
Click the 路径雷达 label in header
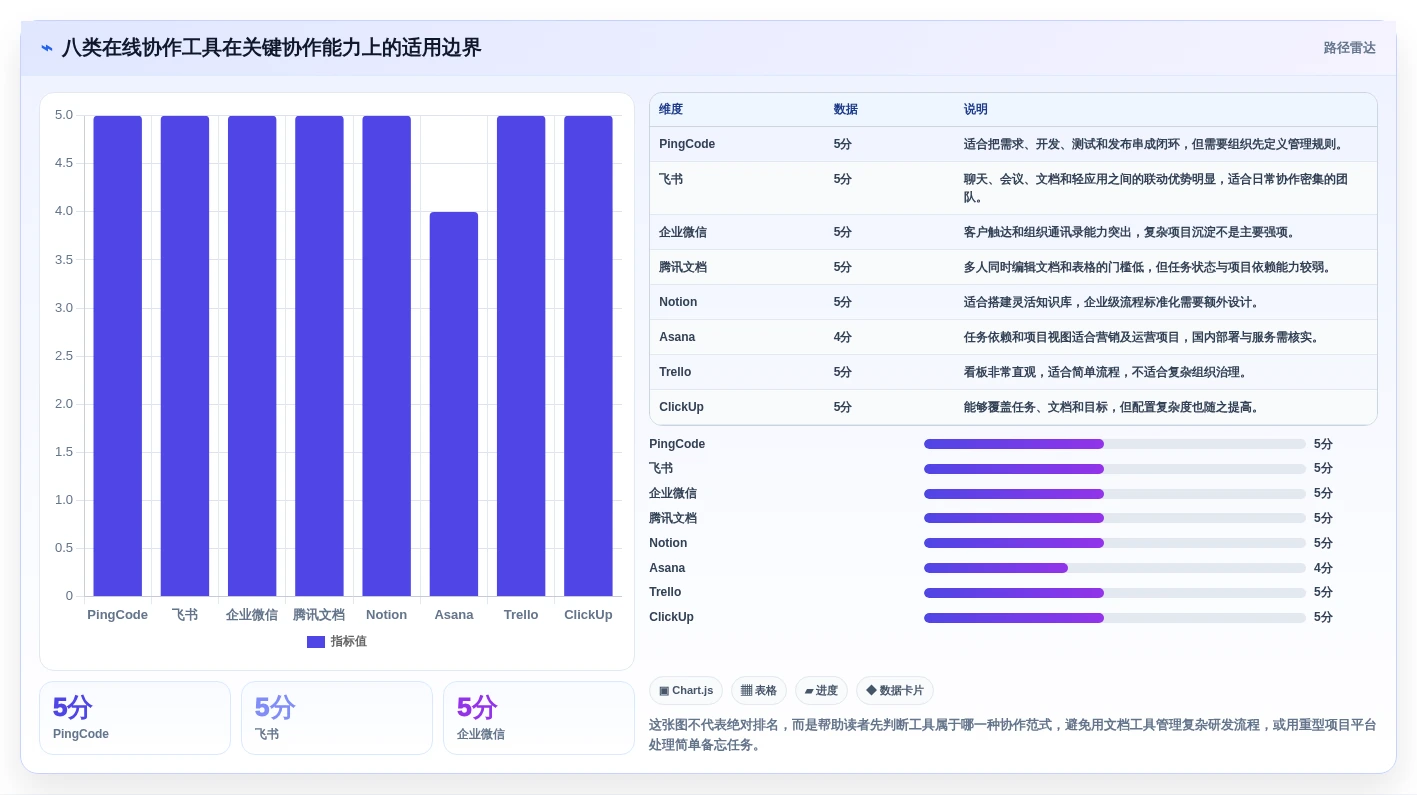1349,48
